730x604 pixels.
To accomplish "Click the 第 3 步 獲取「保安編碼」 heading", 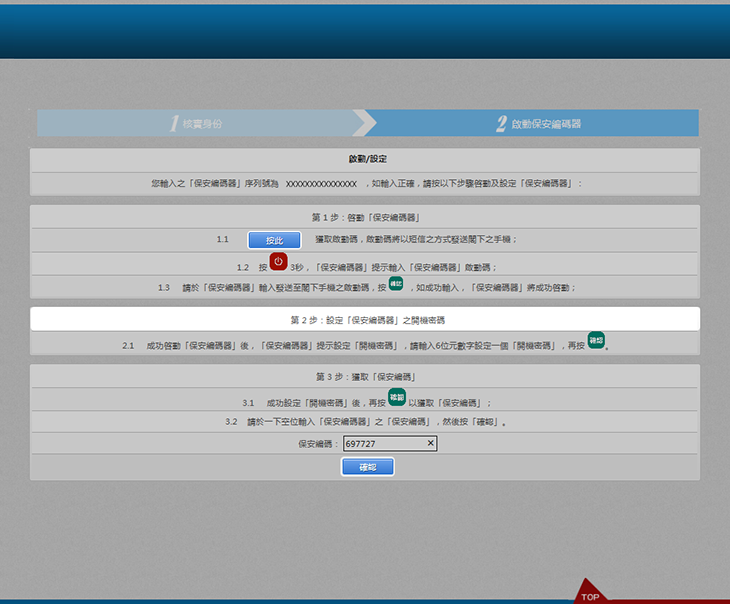I will (x=365, y=376).
